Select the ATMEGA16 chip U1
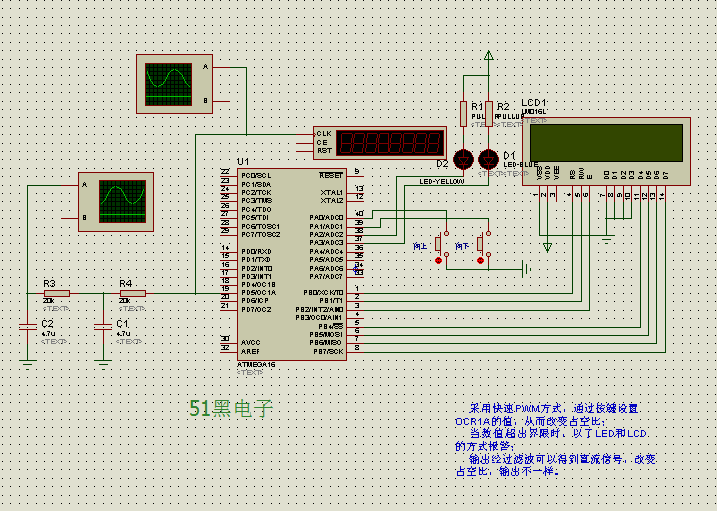Viewport: 717px width, 511px height. tap(292, 264)
